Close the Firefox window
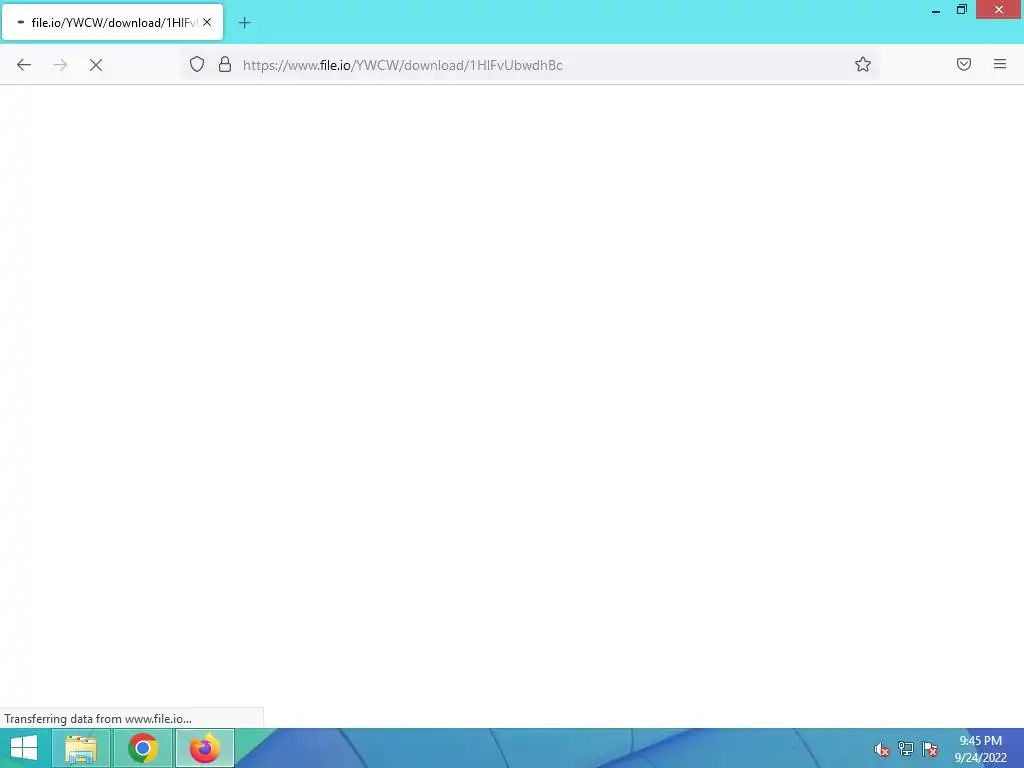The width and height of the screenshot is (1024, 768). point(999,10)
